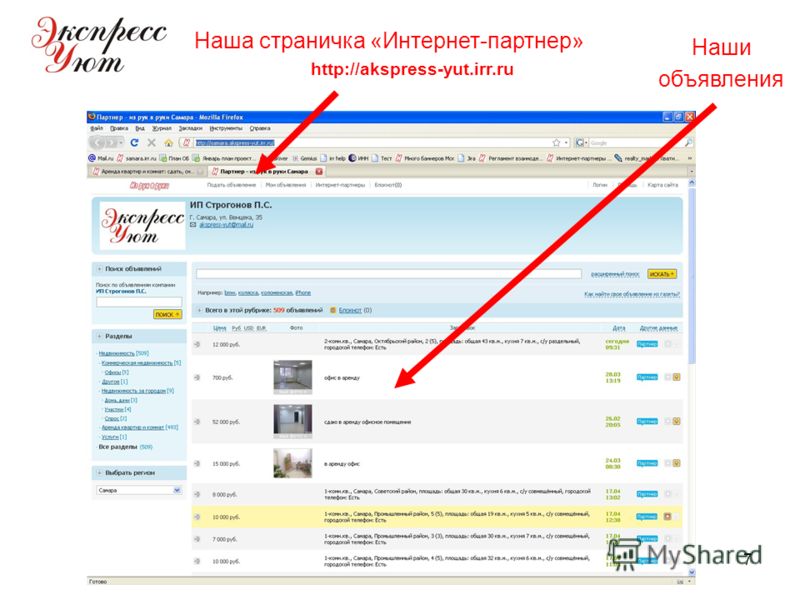Open the 'Много баннеров' bookmark

[x=425, y=158]
